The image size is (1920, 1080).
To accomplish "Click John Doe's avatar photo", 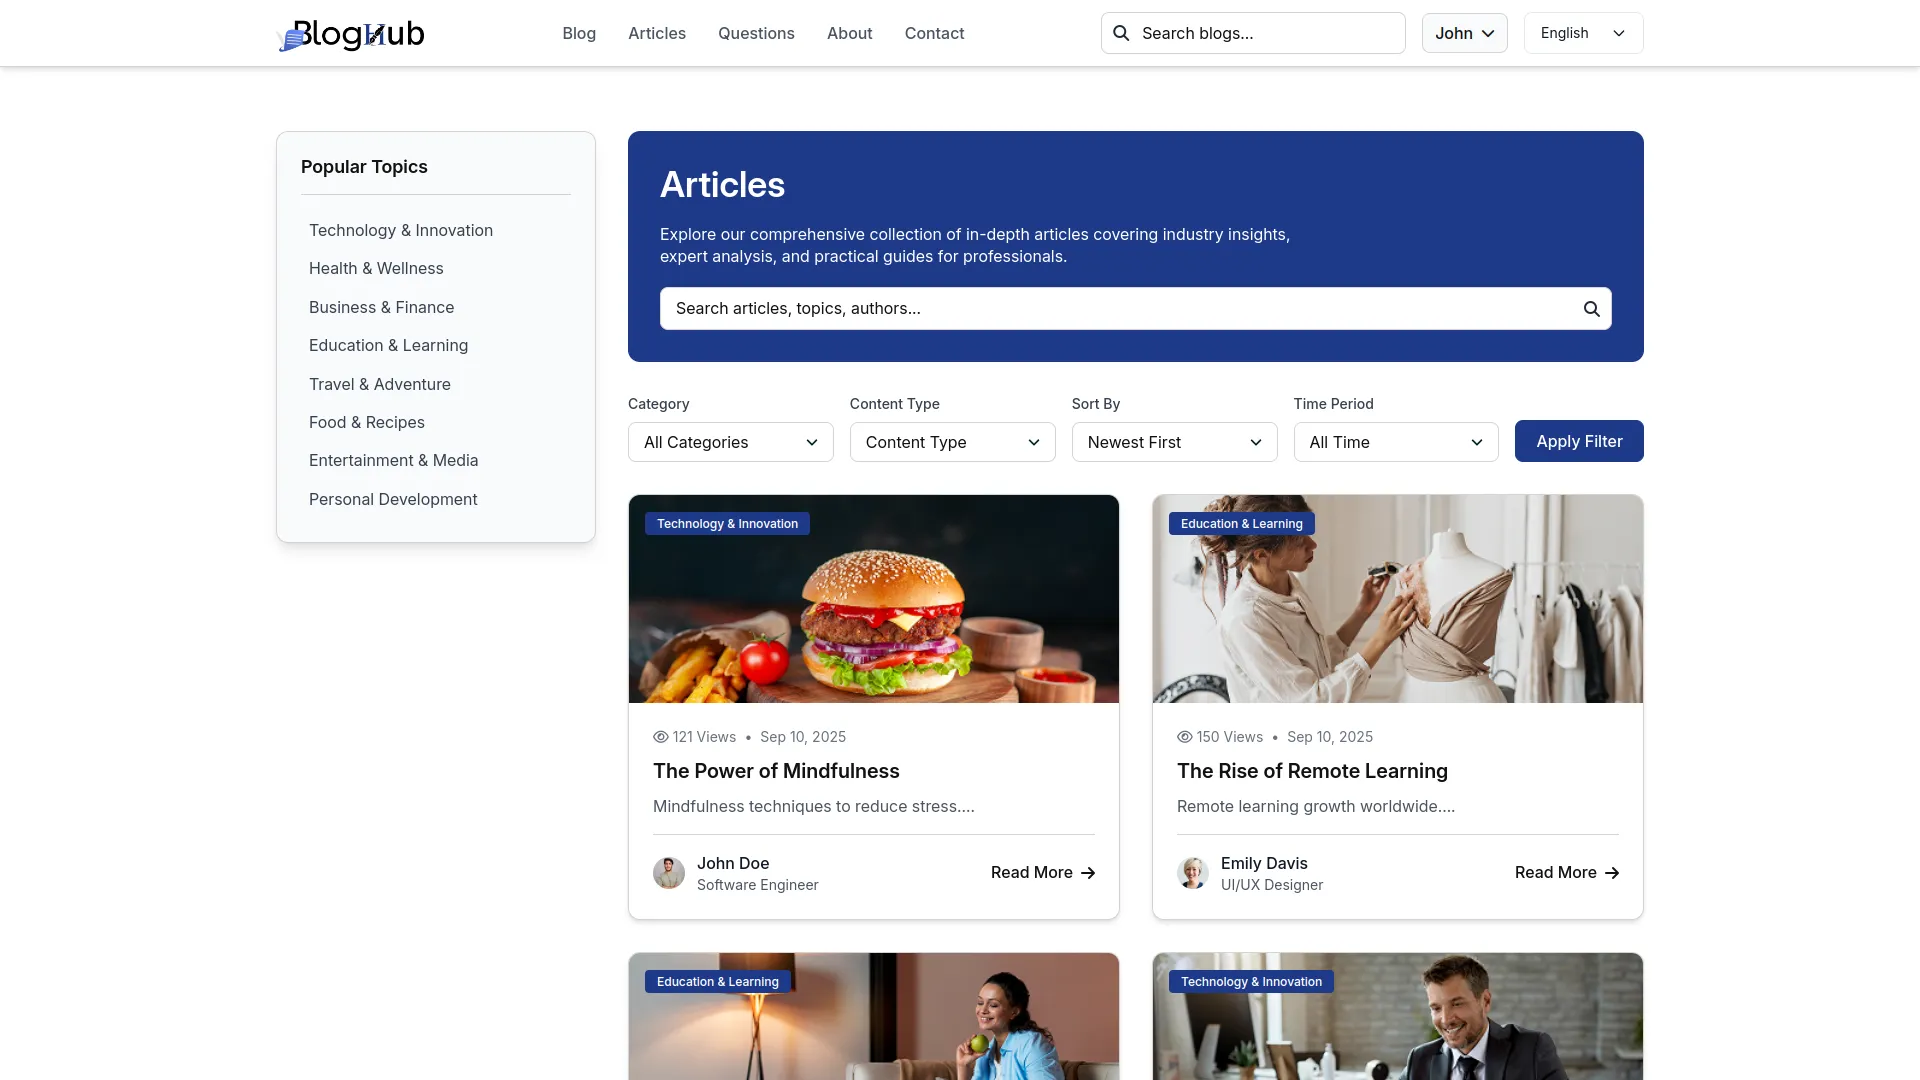I will pyautogui.click(x=669, y=873).
